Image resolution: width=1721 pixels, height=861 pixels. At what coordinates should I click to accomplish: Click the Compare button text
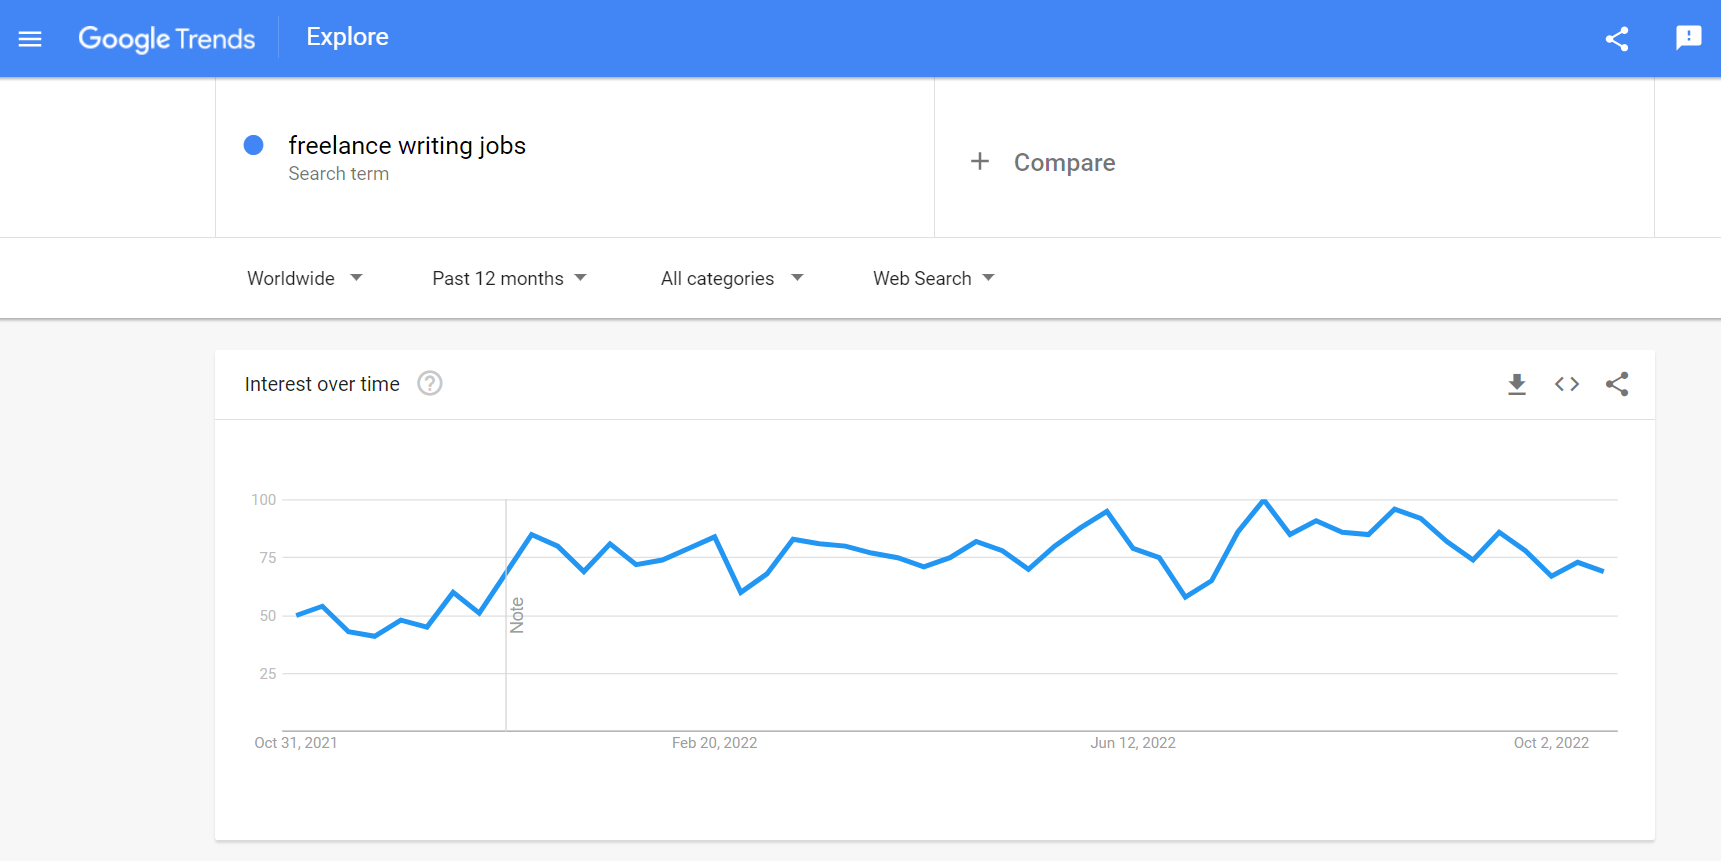tap(1064, 163)
